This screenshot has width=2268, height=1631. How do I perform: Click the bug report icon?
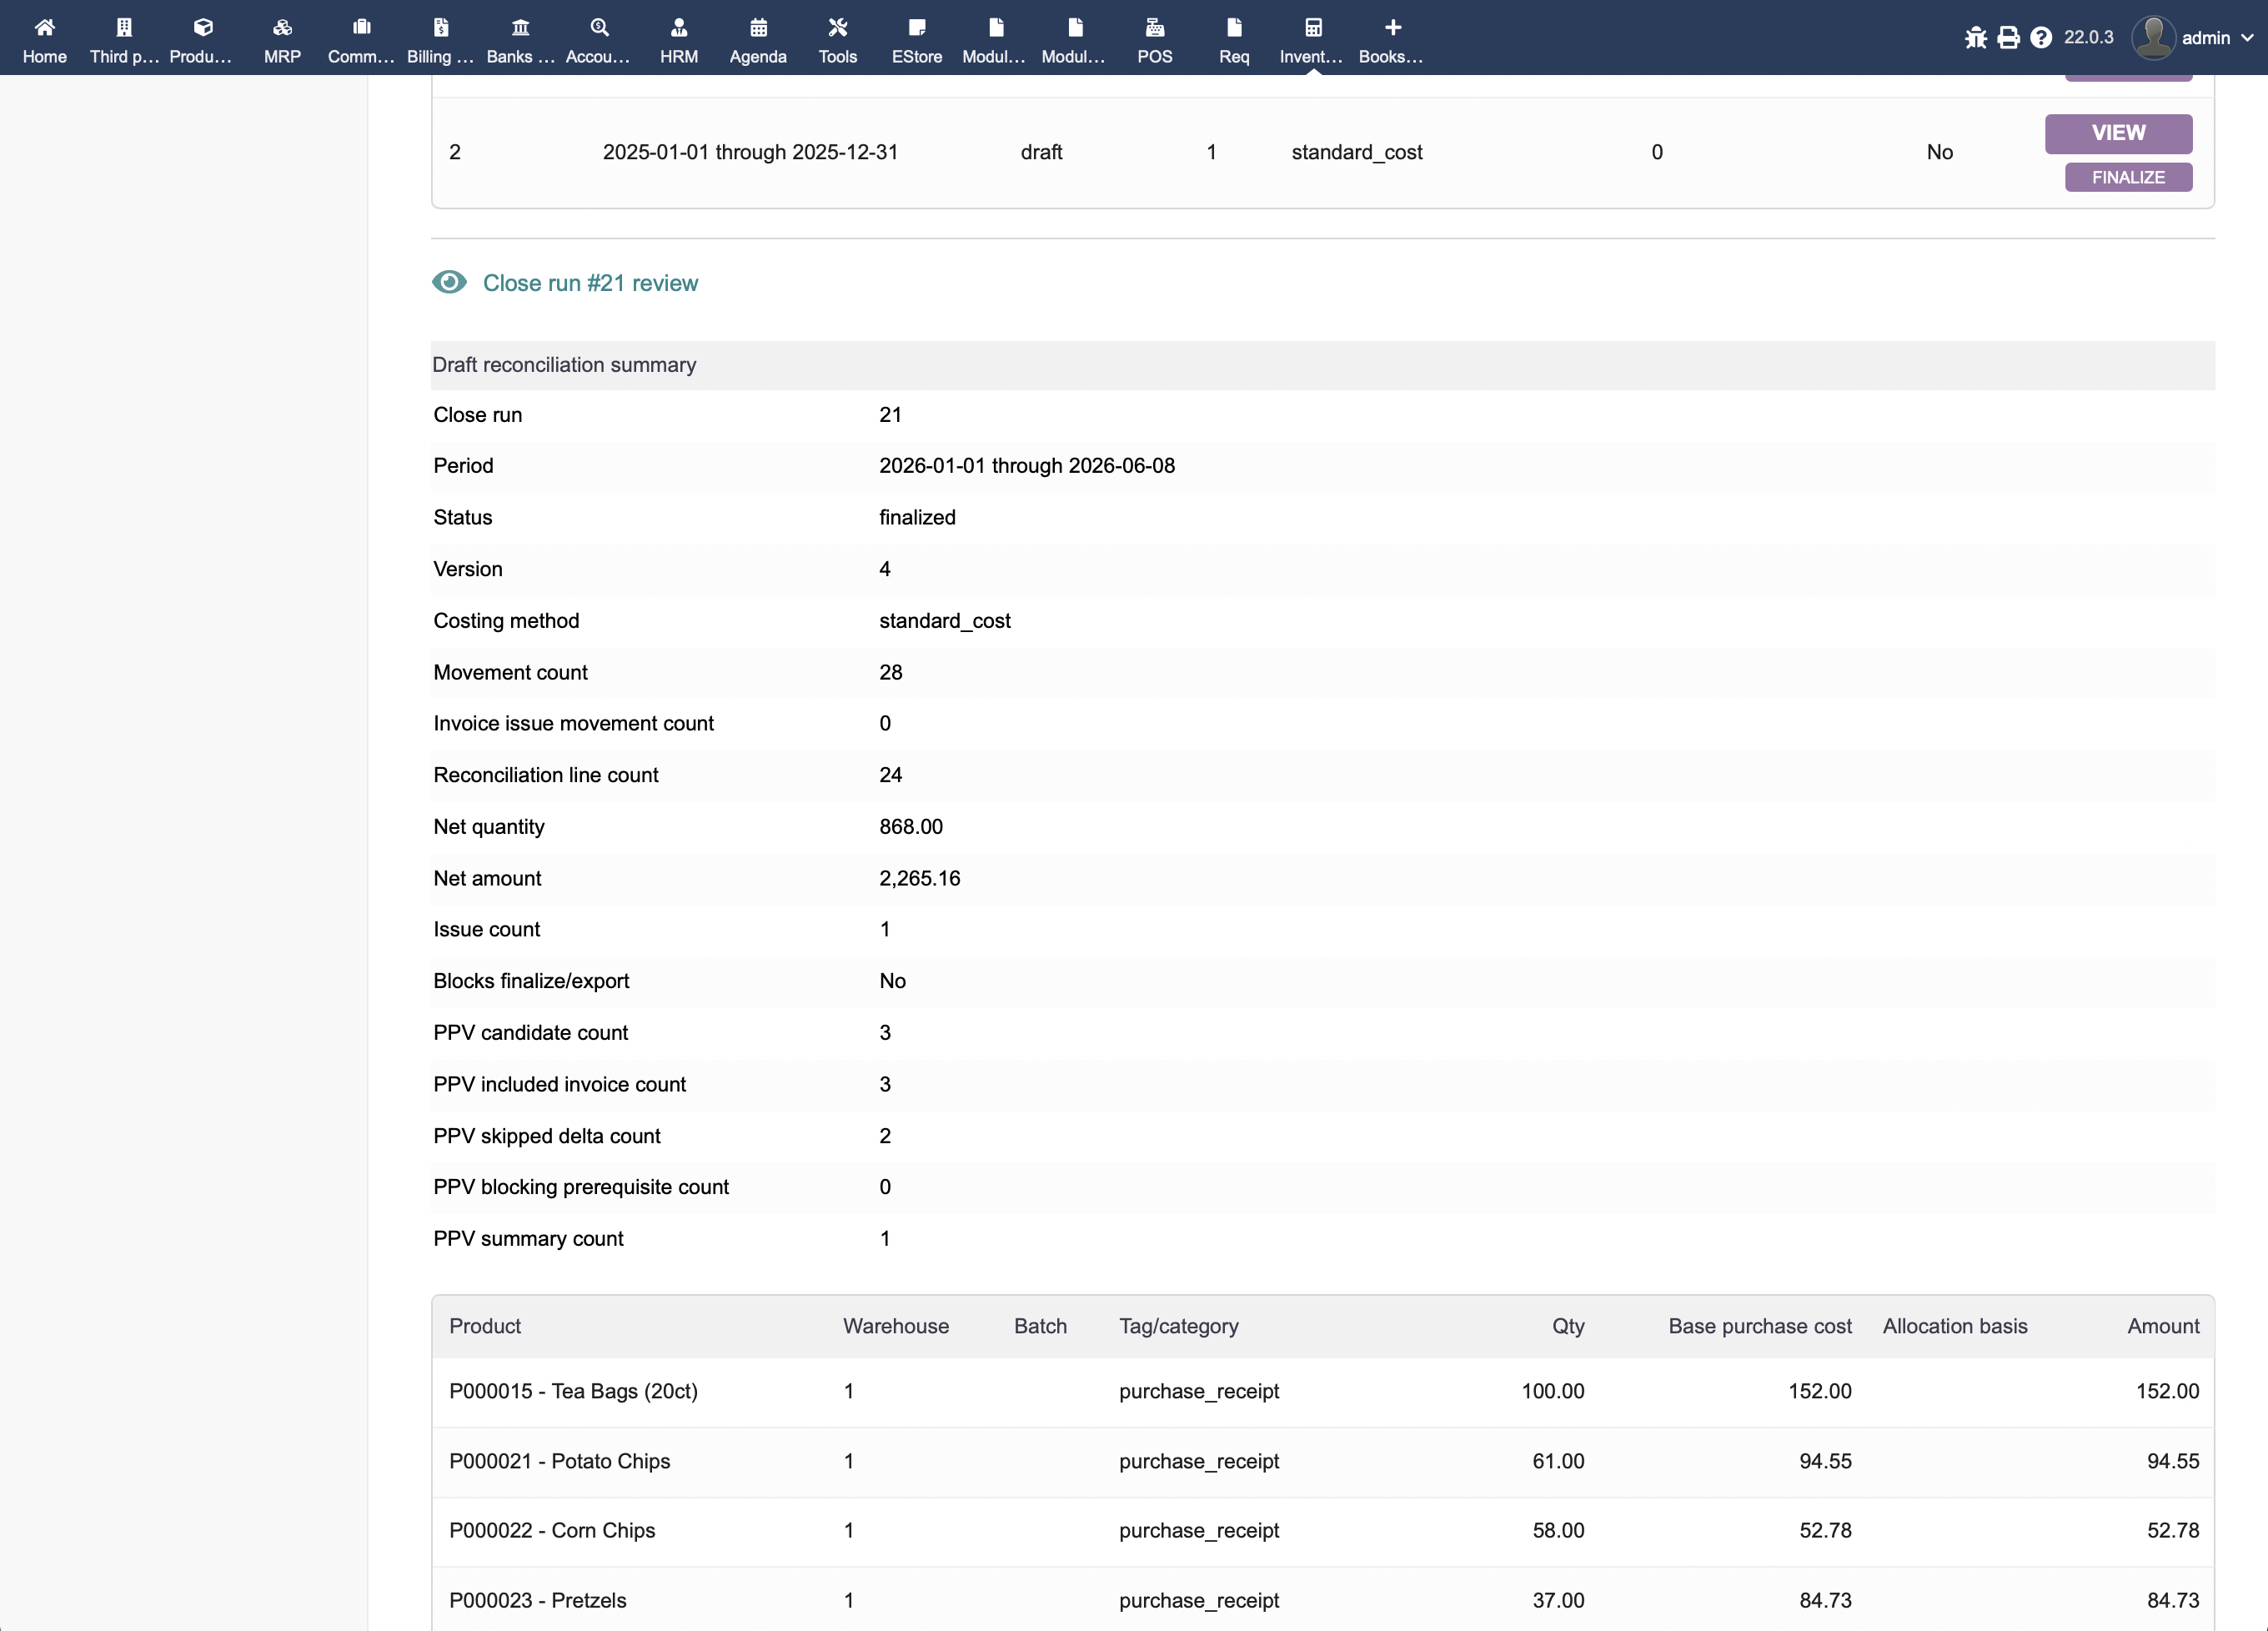pyautogui.click(x=1975, y=38)
